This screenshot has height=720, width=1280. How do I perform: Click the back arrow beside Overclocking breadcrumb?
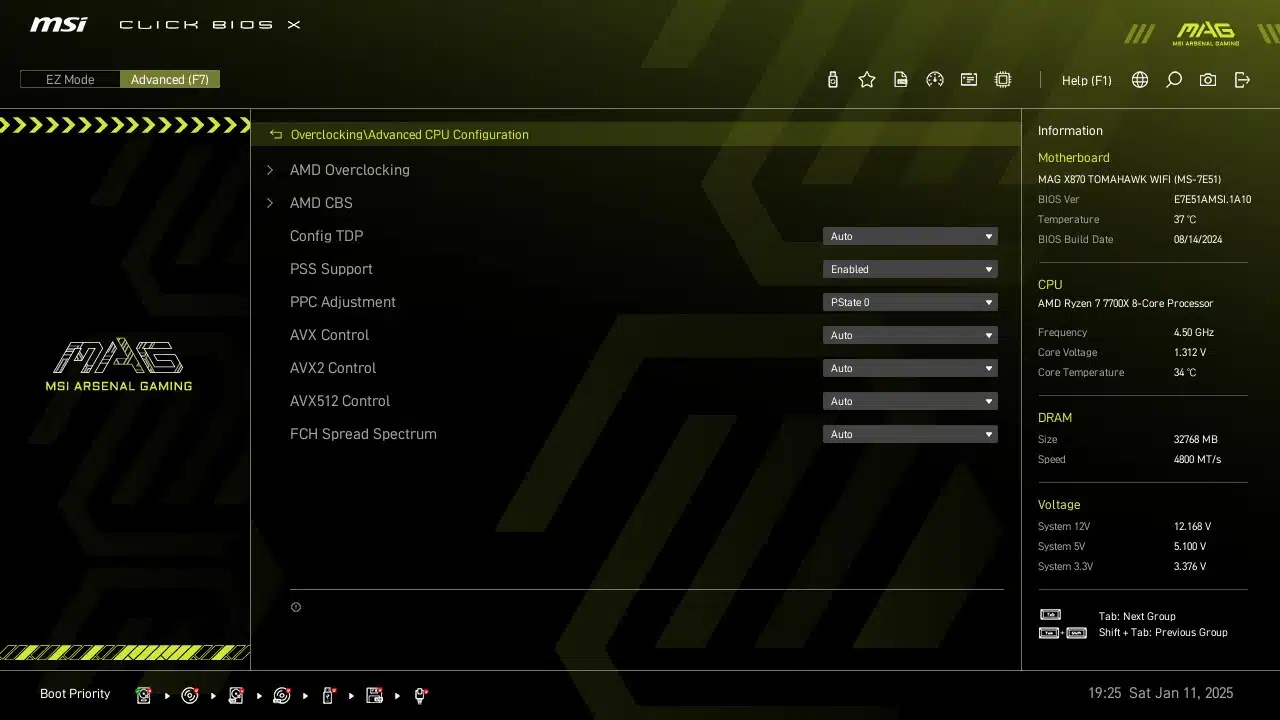click(x=276, y=134)
